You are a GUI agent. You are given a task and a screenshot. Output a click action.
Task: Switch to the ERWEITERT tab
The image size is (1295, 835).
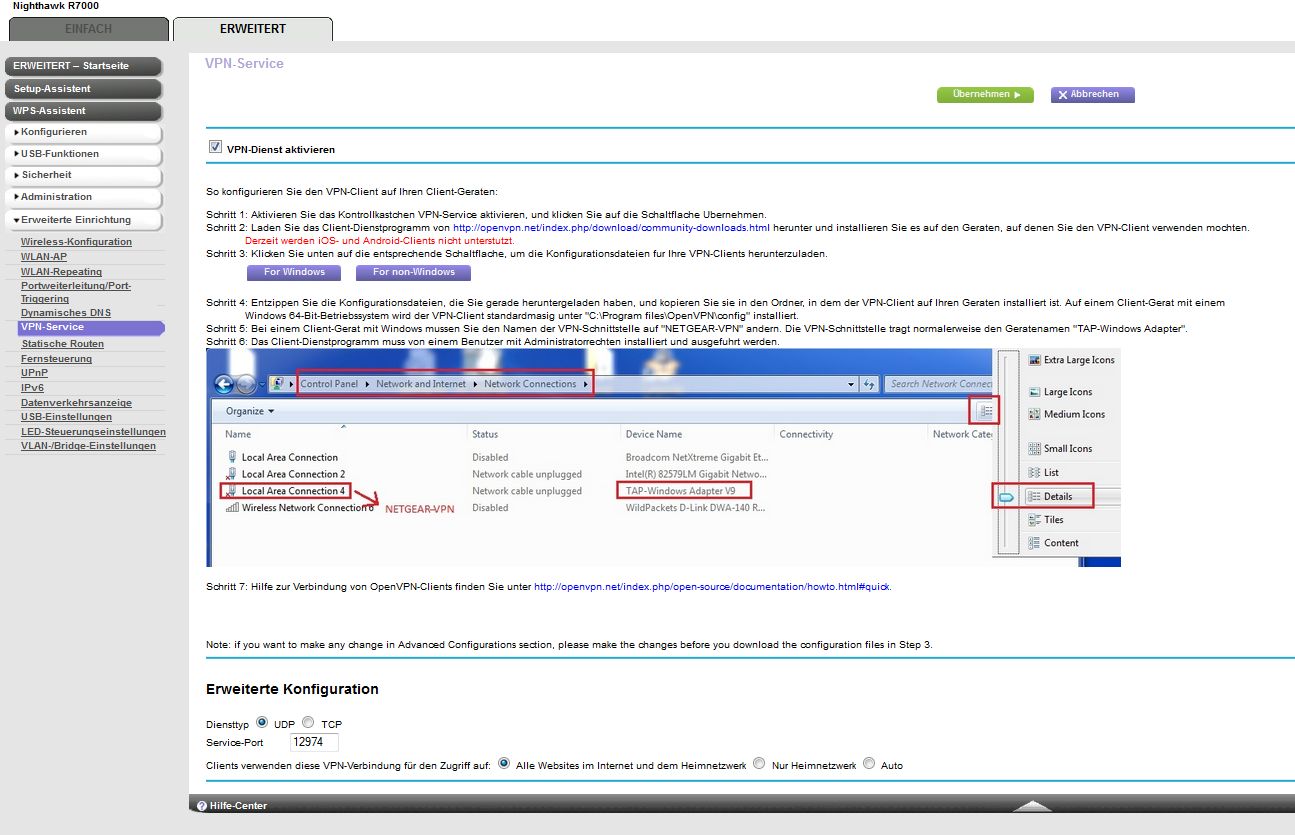click(253, 29)
